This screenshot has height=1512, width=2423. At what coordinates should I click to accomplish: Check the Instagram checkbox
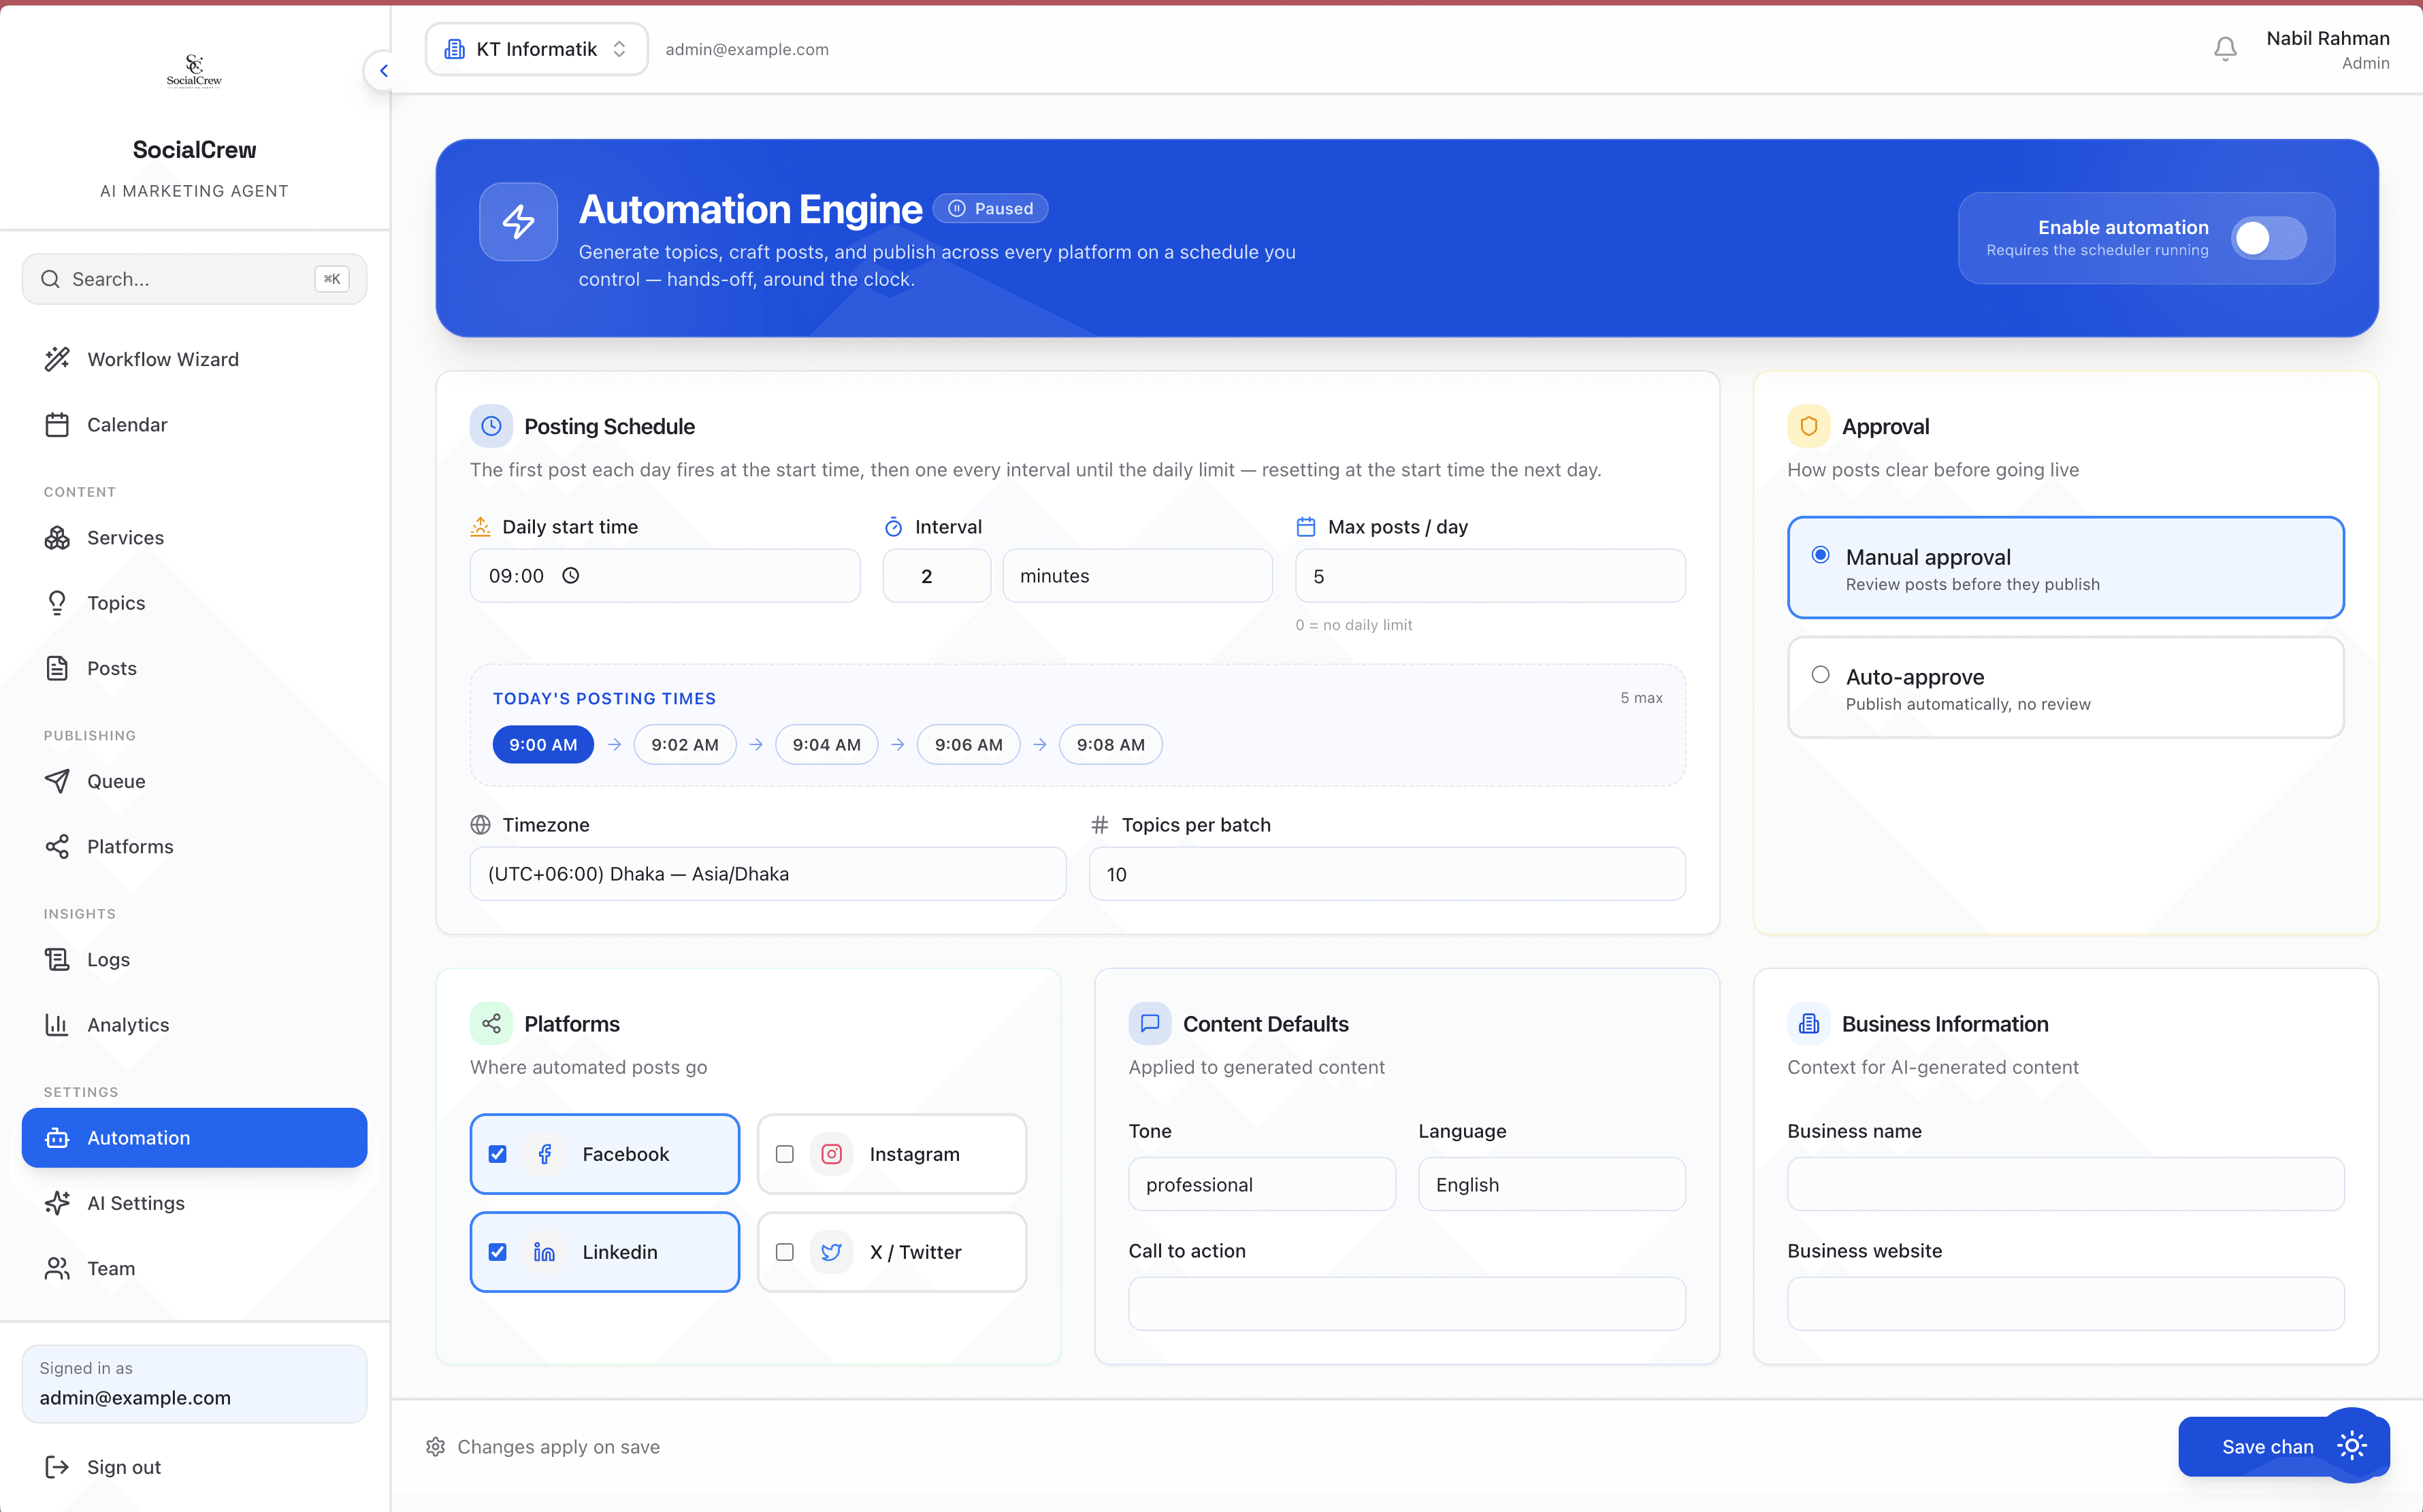(784, 1154)
